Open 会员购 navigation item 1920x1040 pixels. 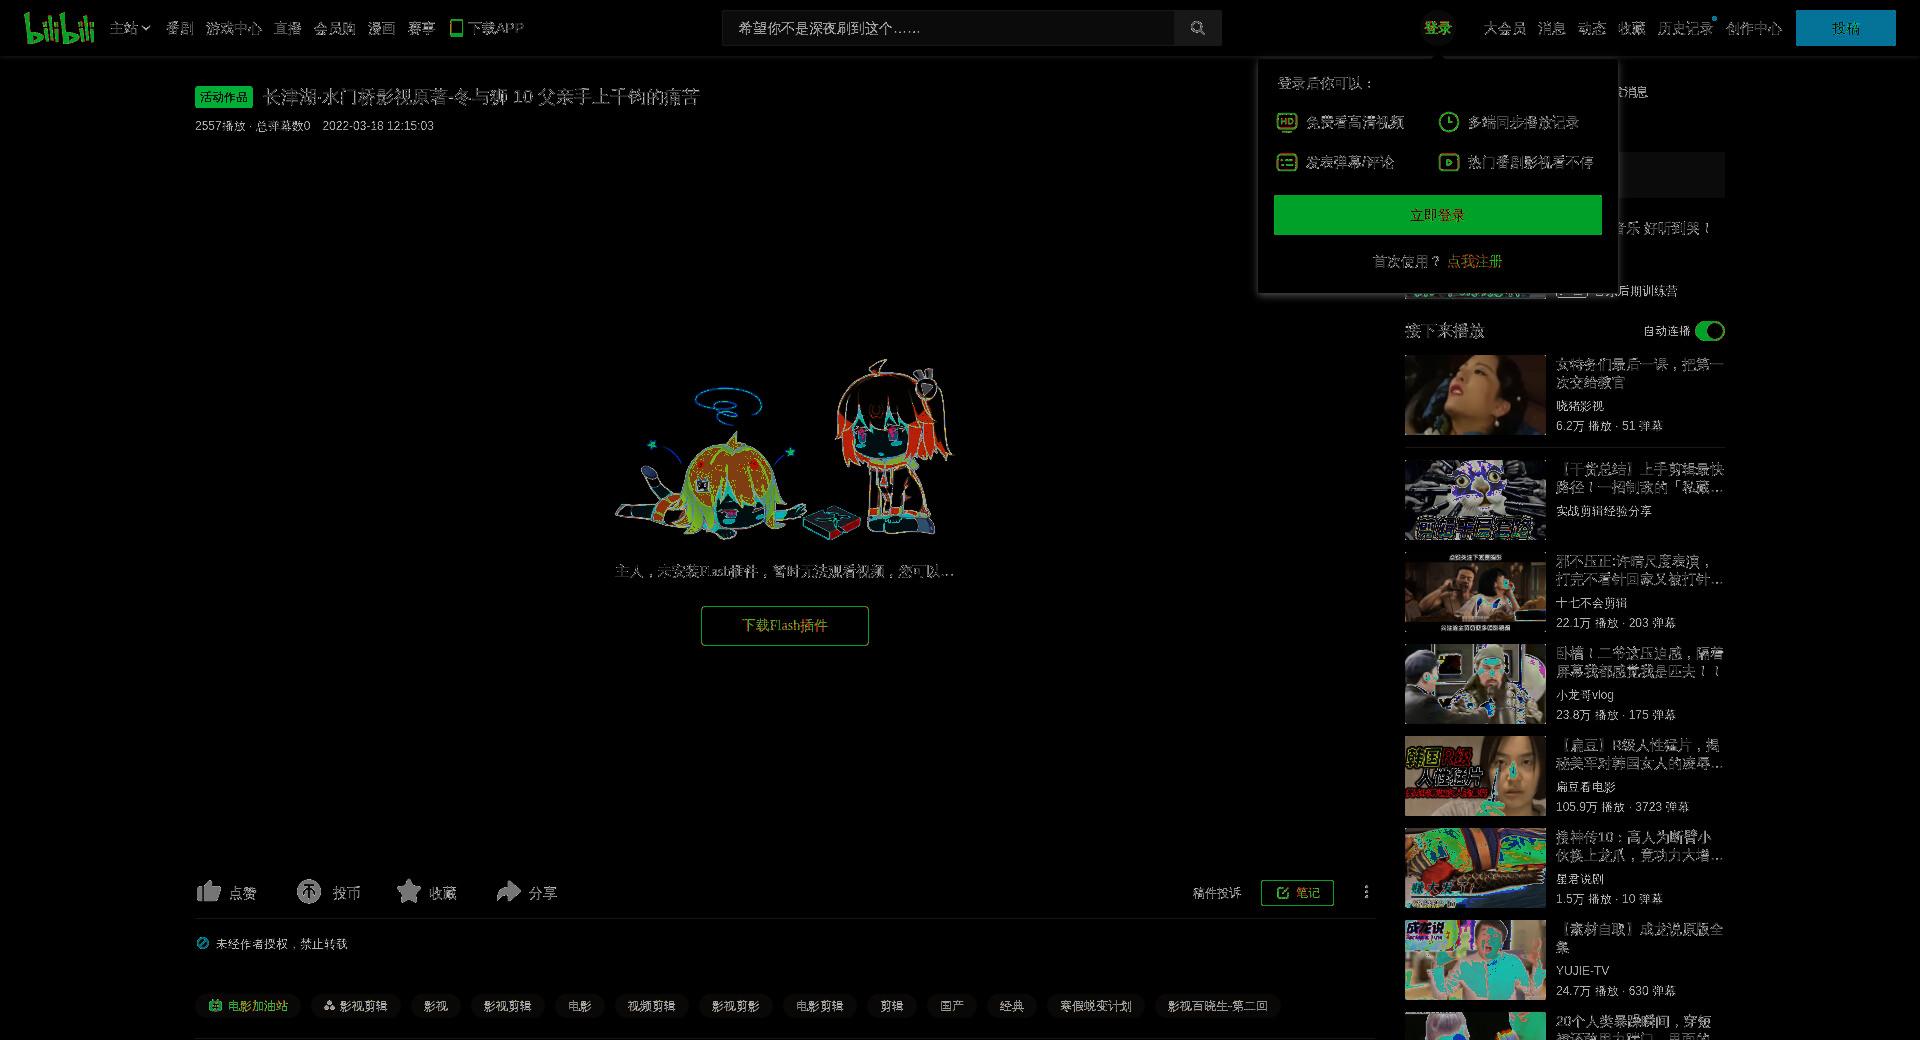tap(335, 28)
